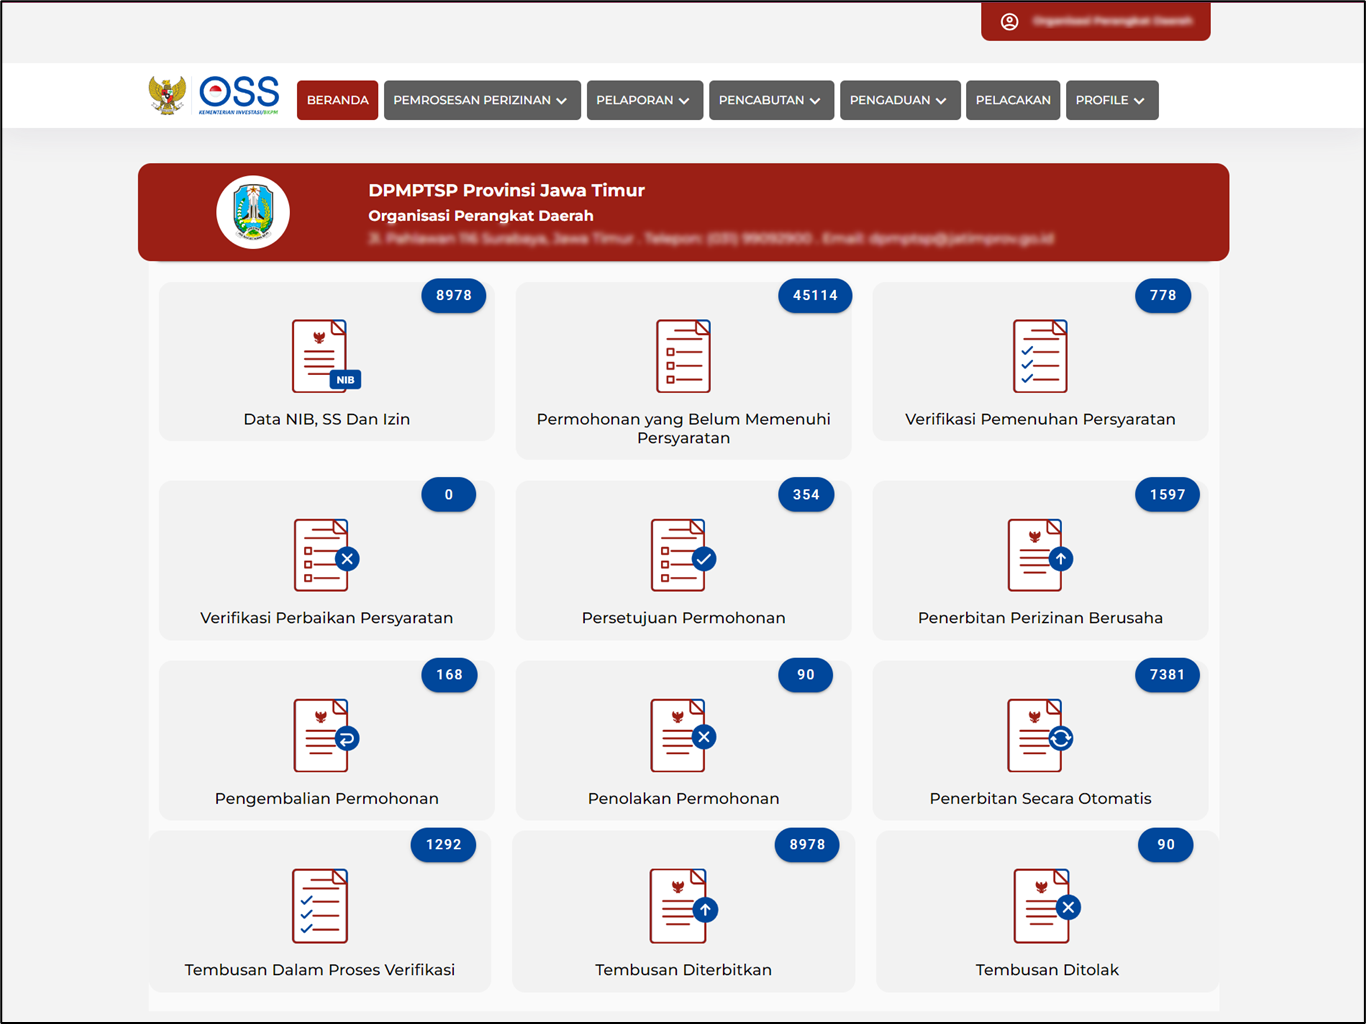Go to the Beranda home tab

[x=337, y=100]
